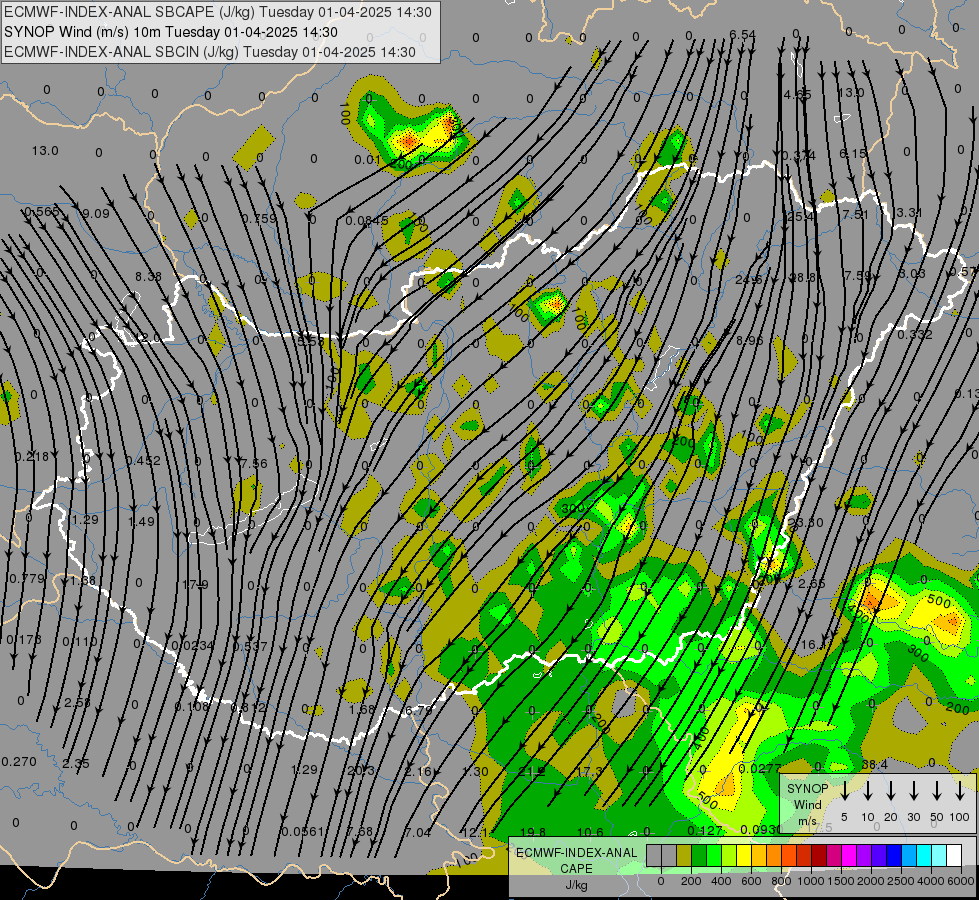The width and height of the screenshot is (979, 900).
Task: Click the 6.79 value on the map
Action: coord(418,710)
